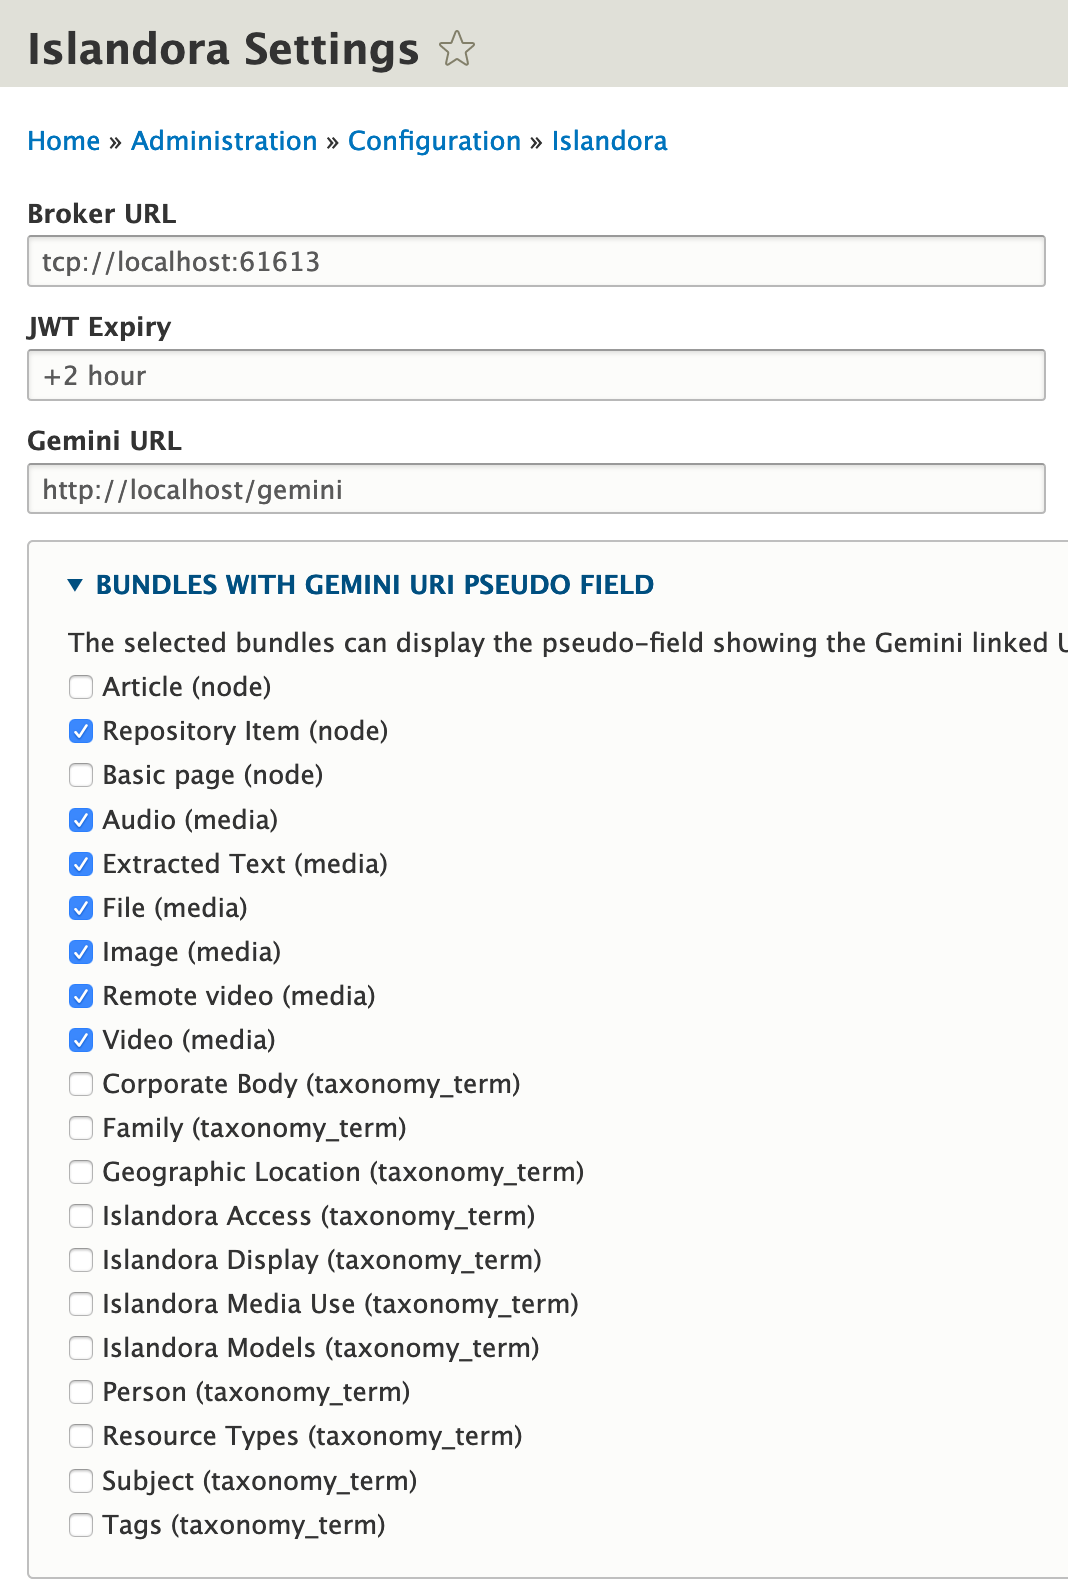Image resolution: width=1068 pixels, height=1594 pixels.
Task: Uncheck Extracted Text (media)
Action: pos(80,864)
